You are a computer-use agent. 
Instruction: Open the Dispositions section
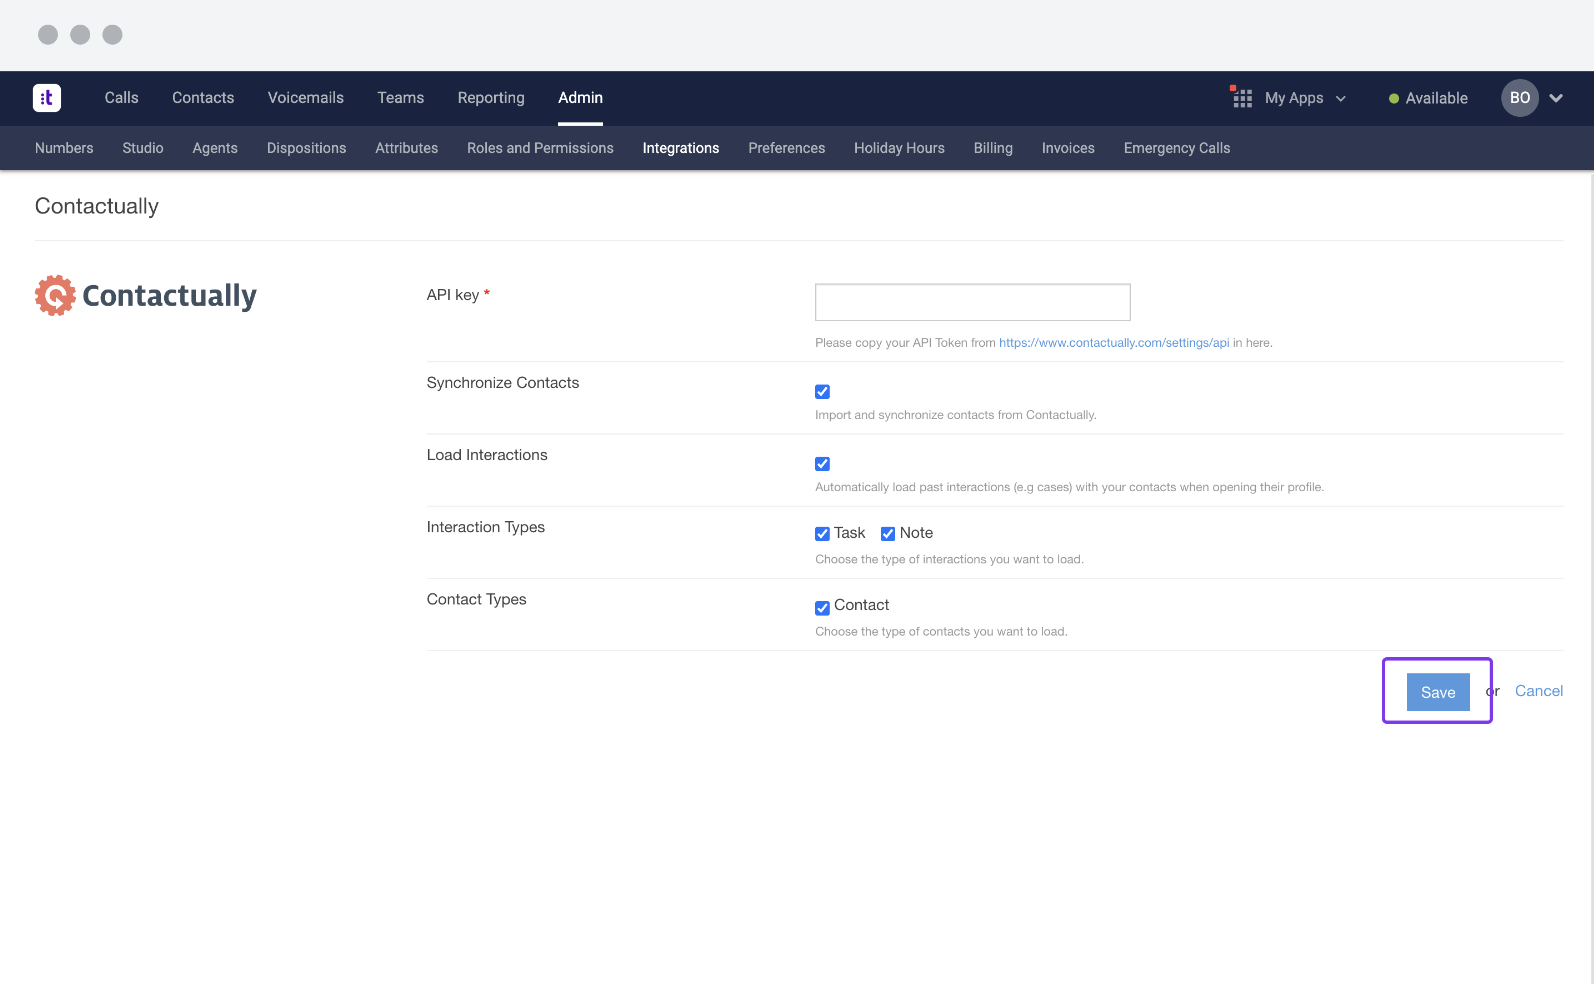tap(307, 148)
